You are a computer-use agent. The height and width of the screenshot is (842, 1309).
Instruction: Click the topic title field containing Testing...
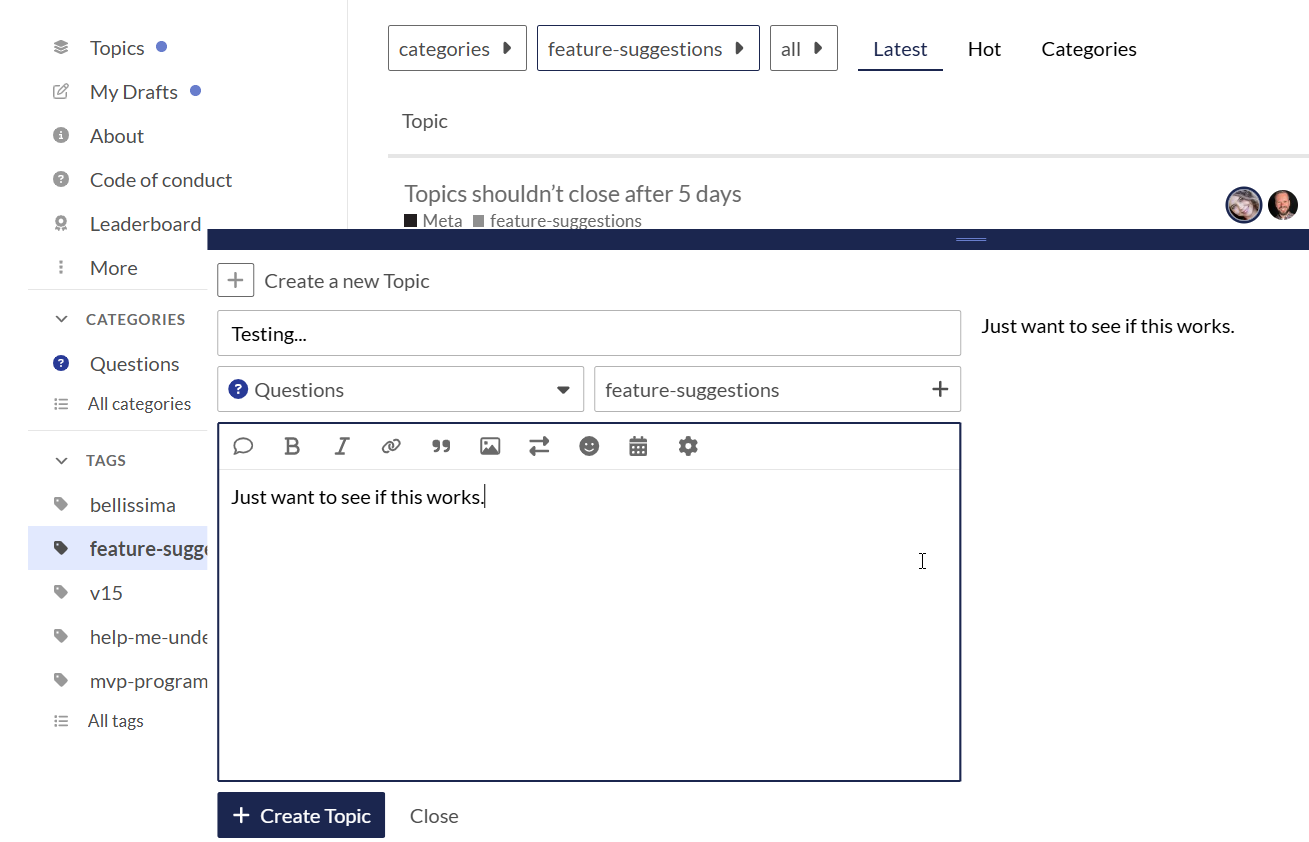point(589,333)
